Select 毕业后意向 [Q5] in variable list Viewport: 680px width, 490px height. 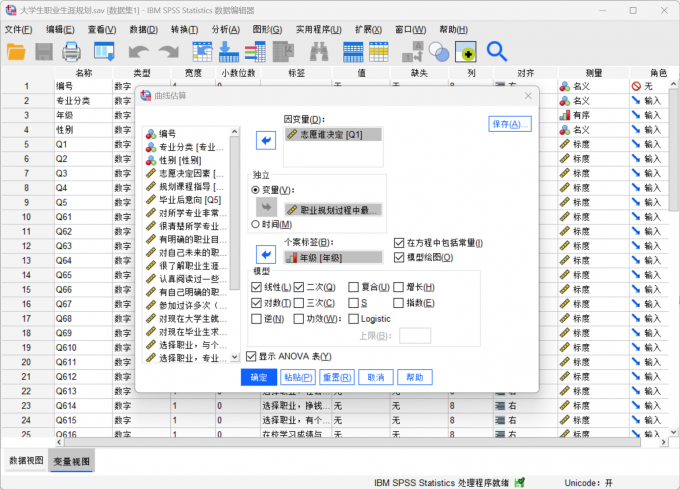(190, 199)
